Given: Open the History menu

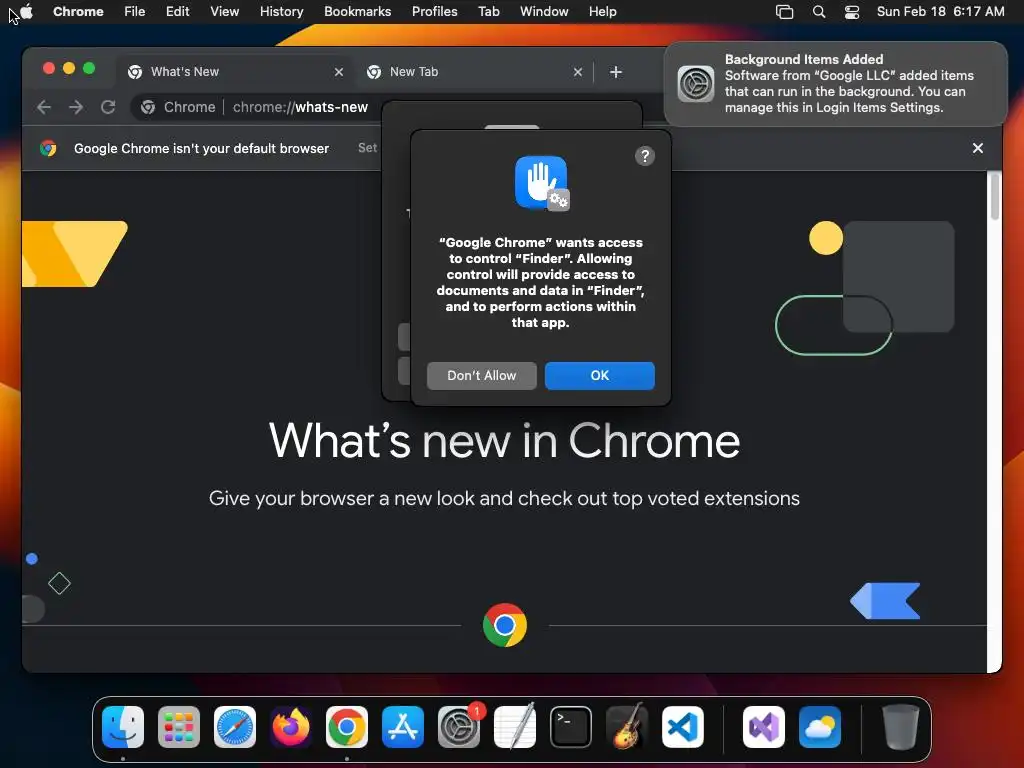Looking at the screenshot, I should point(281,12).
